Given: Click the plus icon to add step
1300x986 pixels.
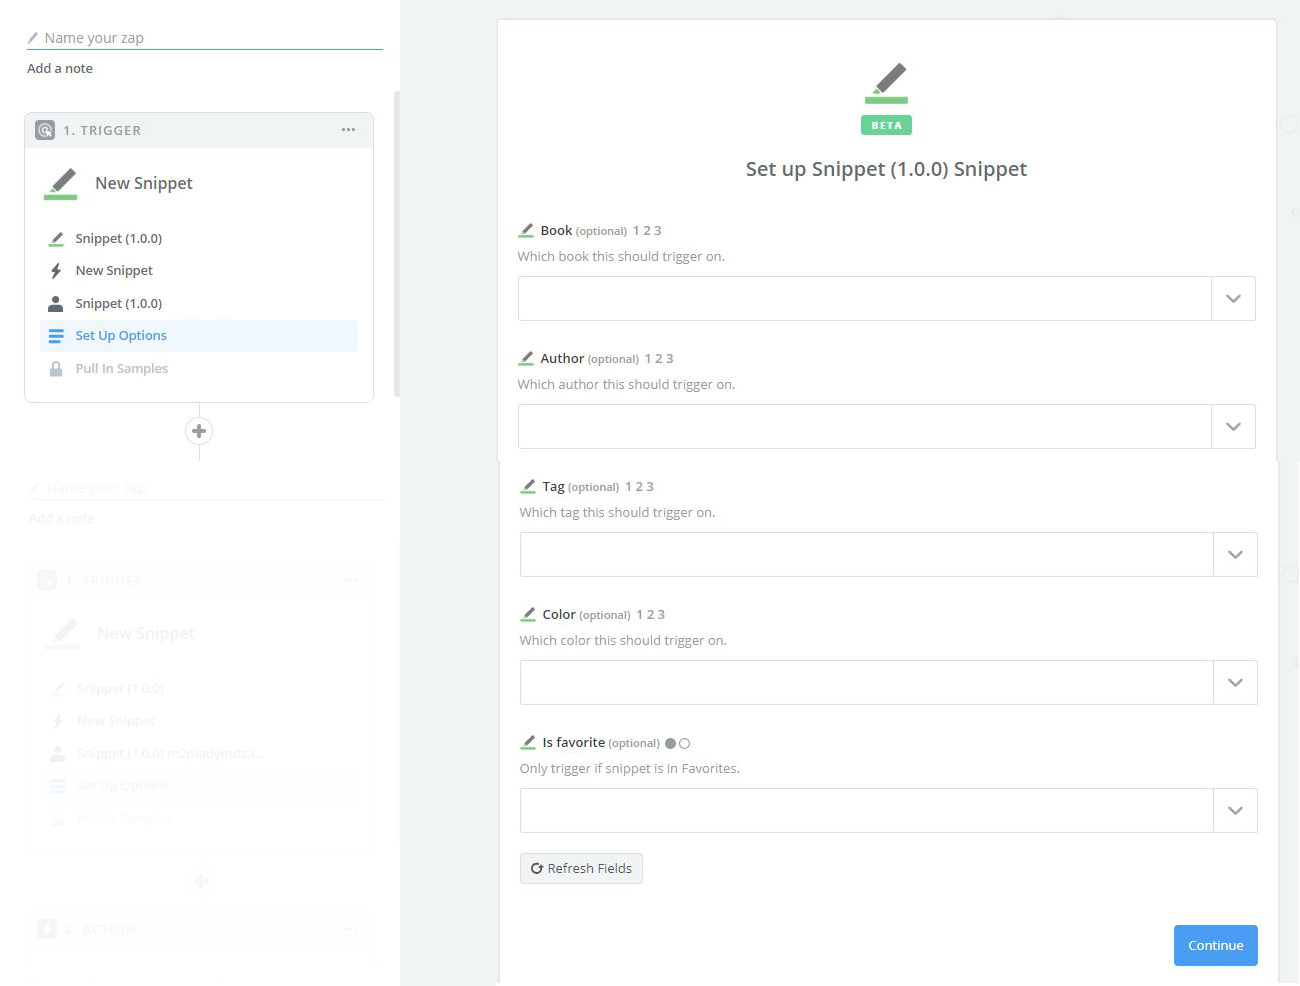Looking at the screenshot, I should click(x=199, y=431).
